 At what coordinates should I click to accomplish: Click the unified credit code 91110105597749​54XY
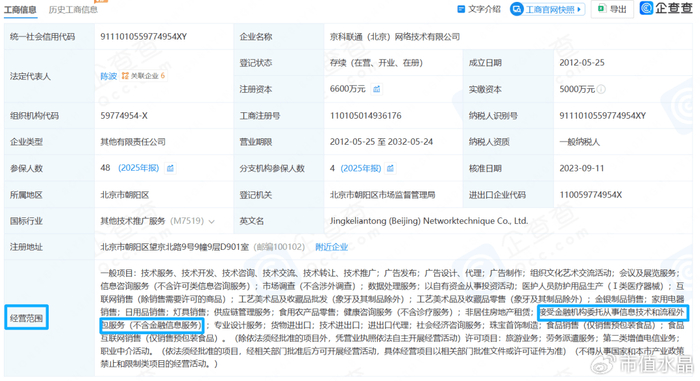(x=144, y=37)
